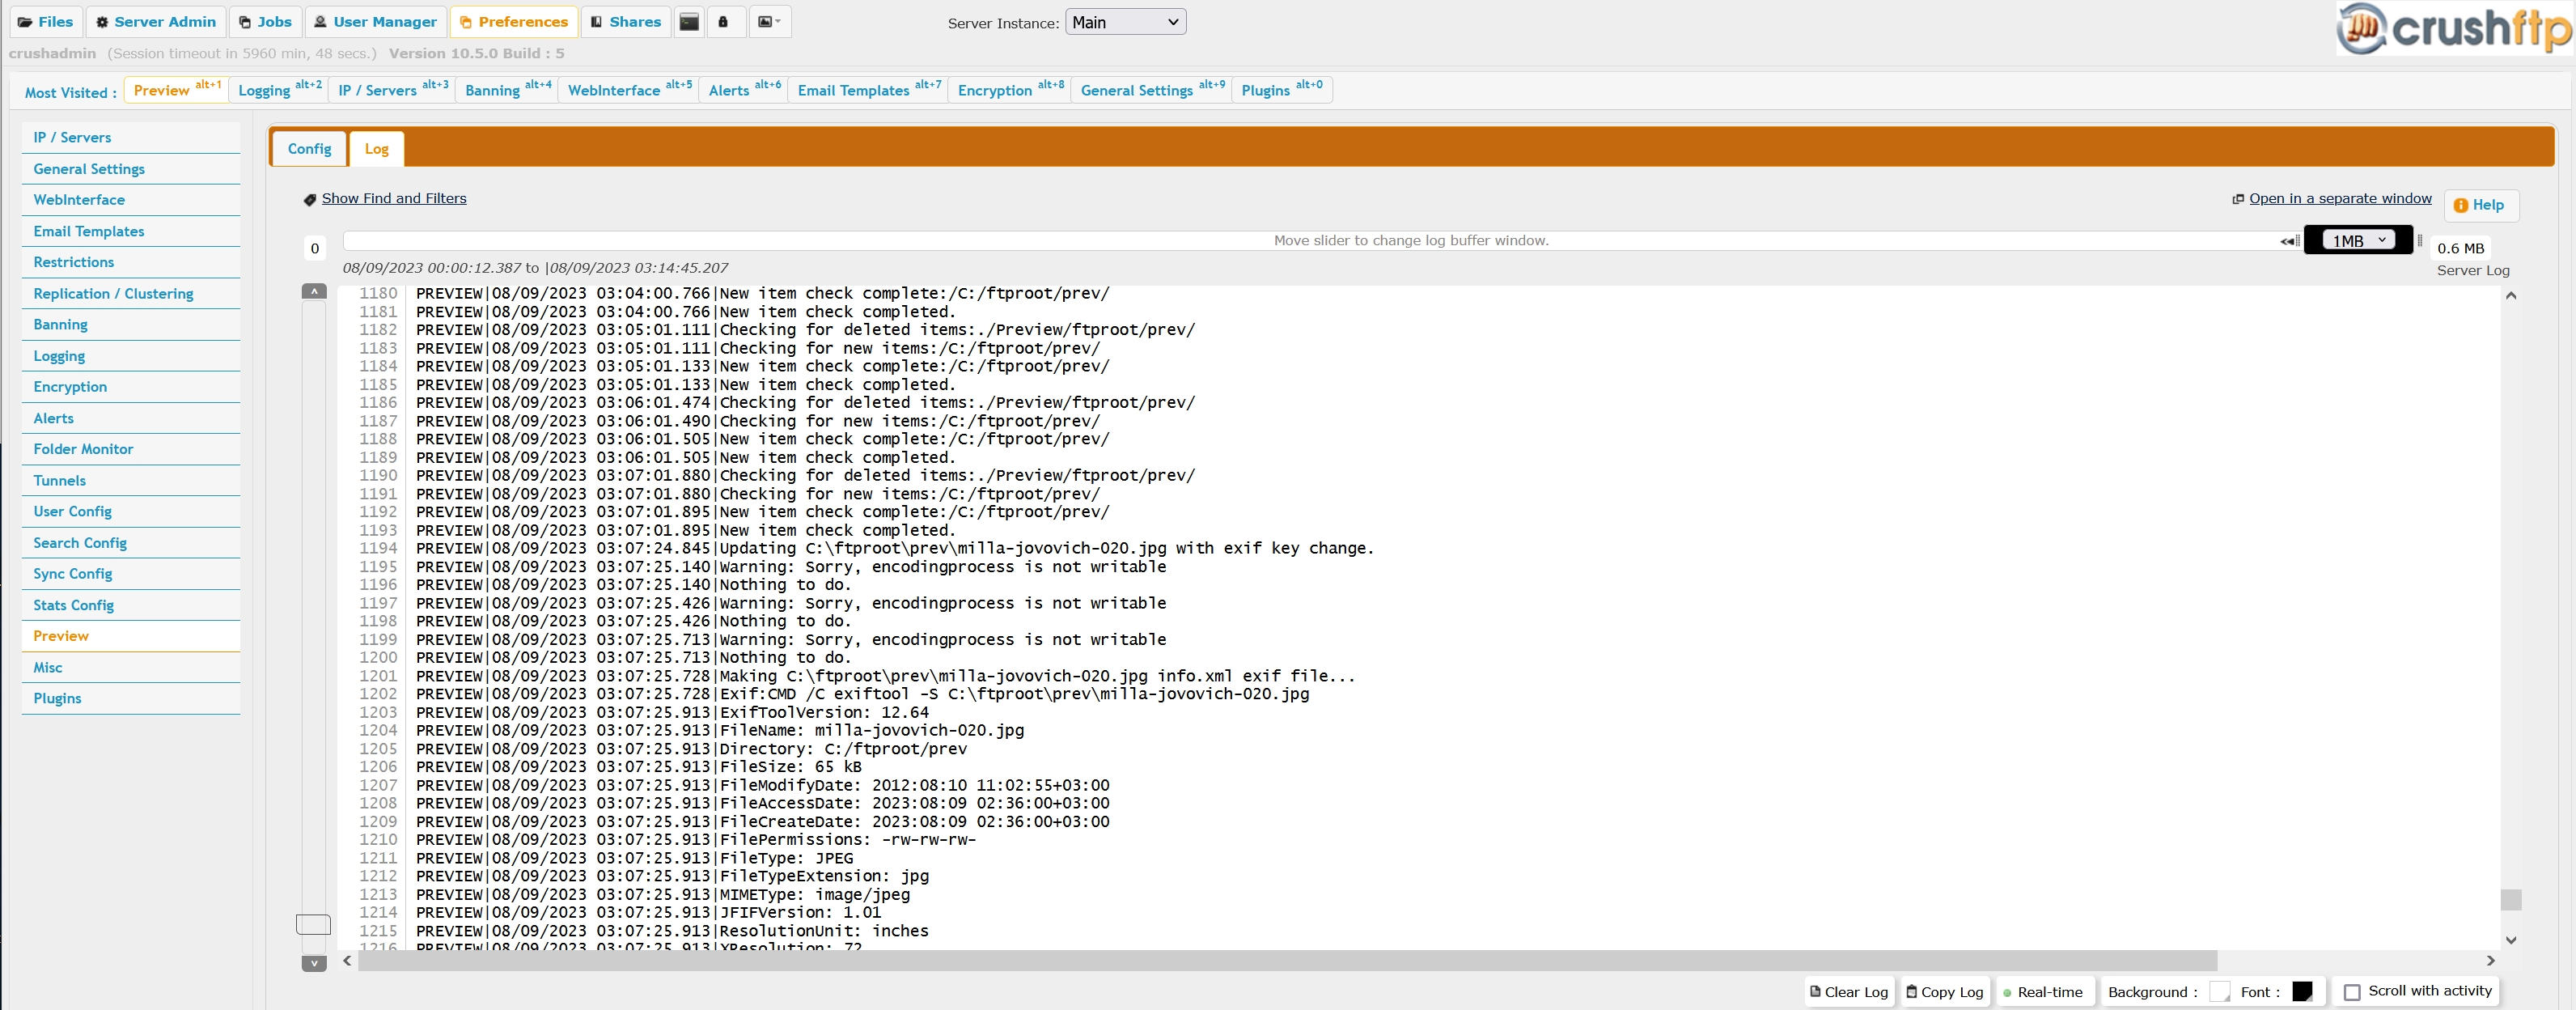Open Alerts in sidebar
Screen dimensions: 2576x1010
coord(131,418)
